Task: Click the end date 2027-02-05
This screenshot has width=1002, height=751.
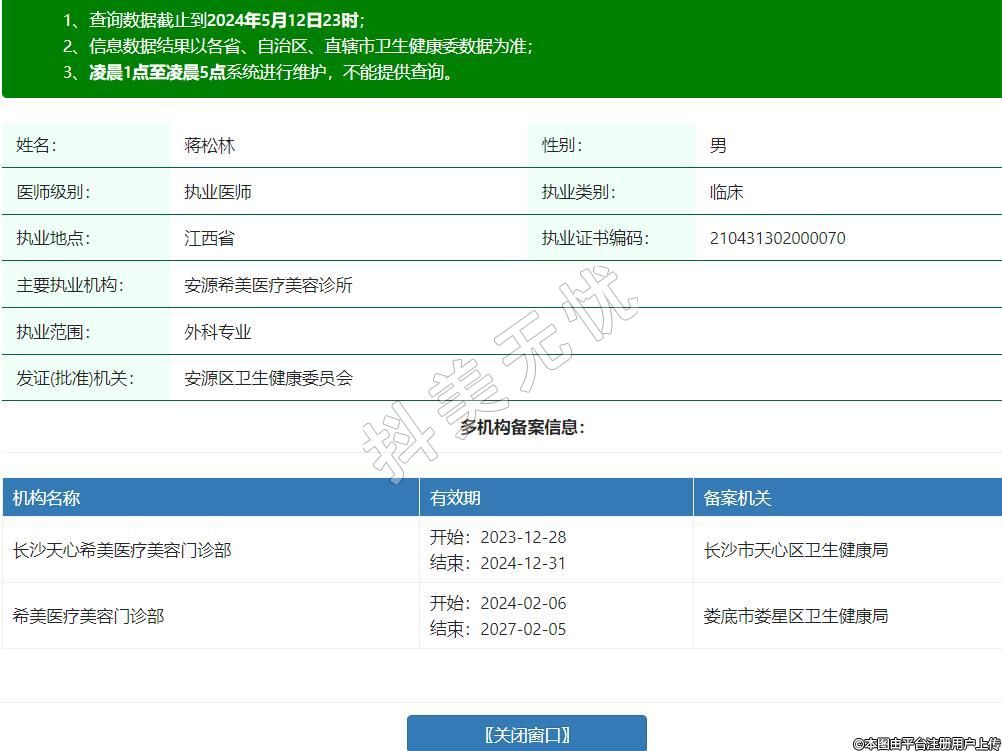Action: point(522,629)
